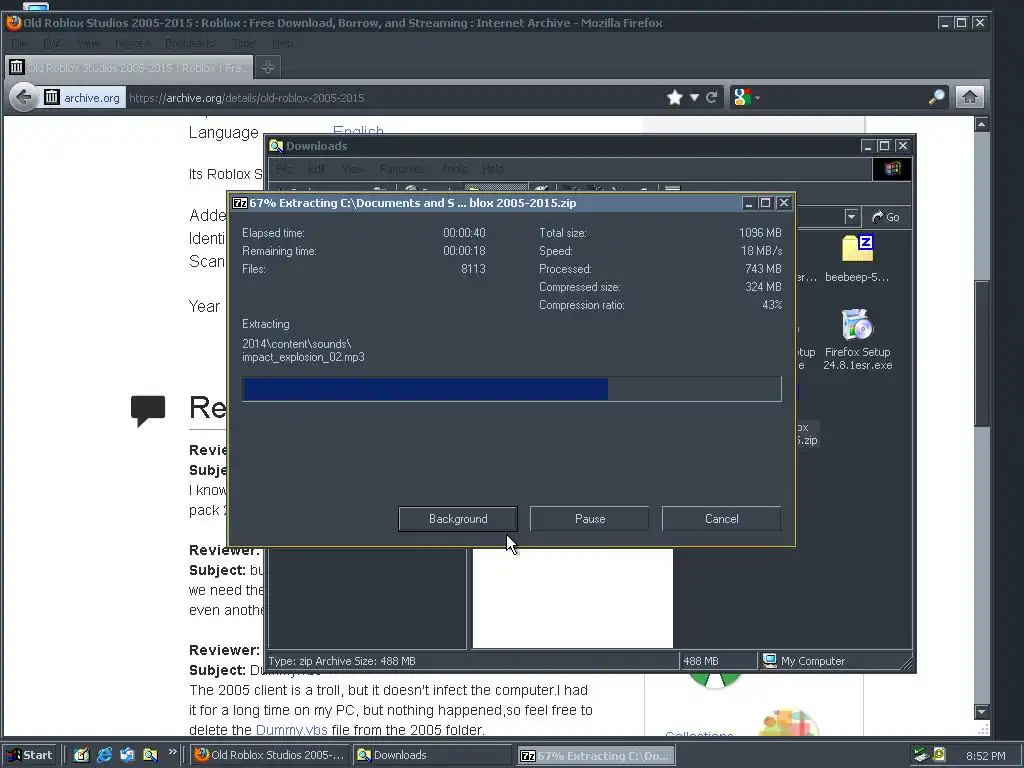Open Downloads window Help menu
This screenshot has width=1024, height=768.
pos(492,169)
